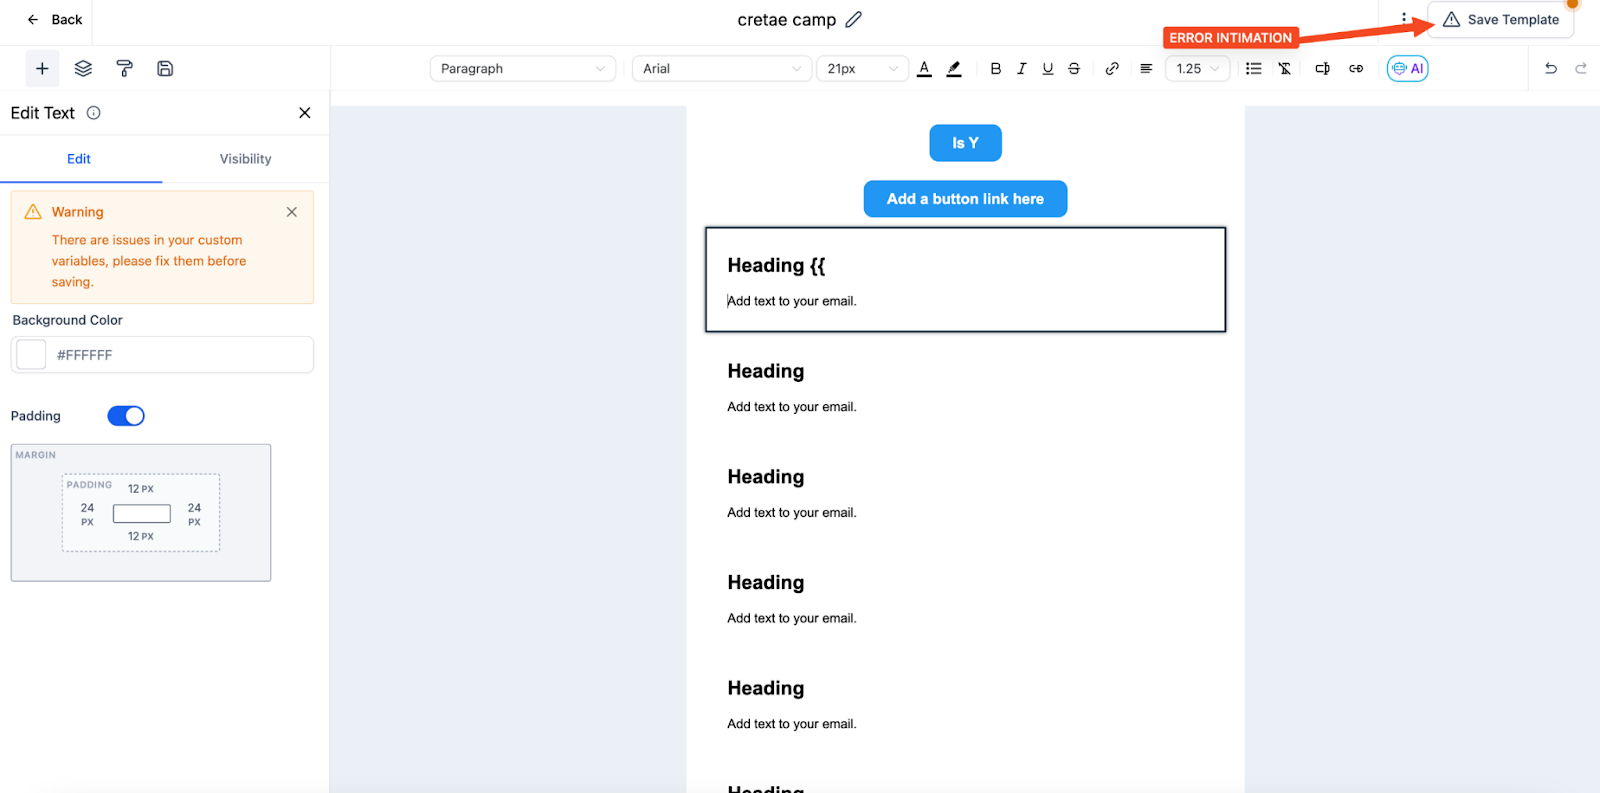Open the layers panel icon
Image resolution: width=1600 pixels, height=793 pixels.
pyautogui.click(x=83, y=69)
